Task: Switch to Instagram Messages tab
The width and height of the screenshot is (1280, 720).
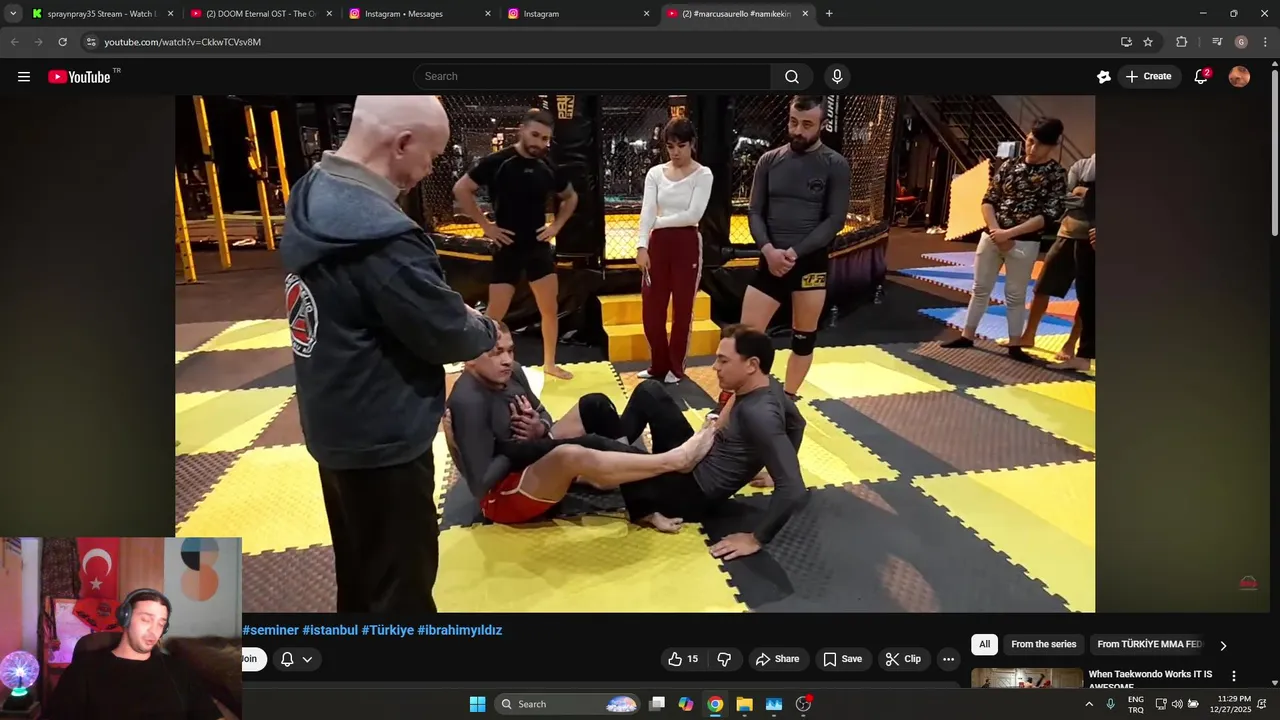Action: [420, 14]
